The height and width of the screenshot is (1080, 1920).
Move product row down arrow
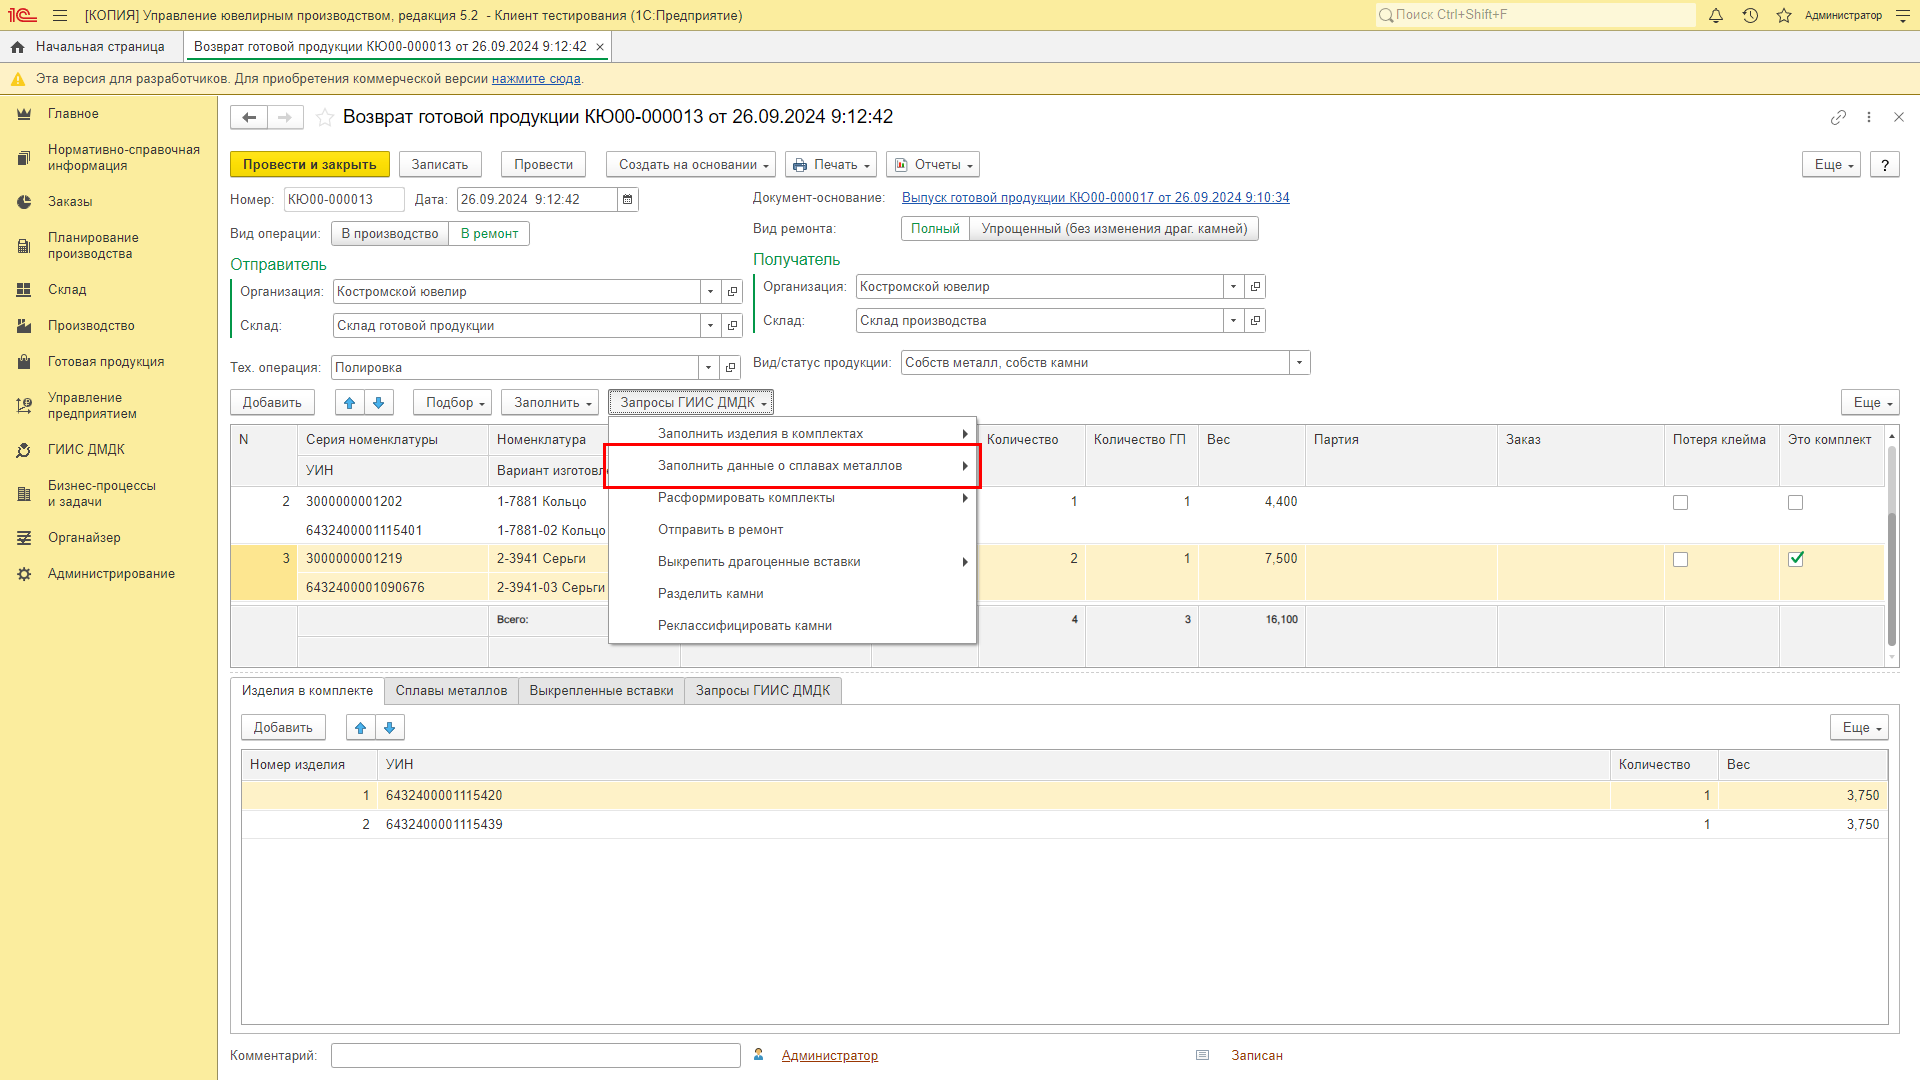tap(378, 403)
